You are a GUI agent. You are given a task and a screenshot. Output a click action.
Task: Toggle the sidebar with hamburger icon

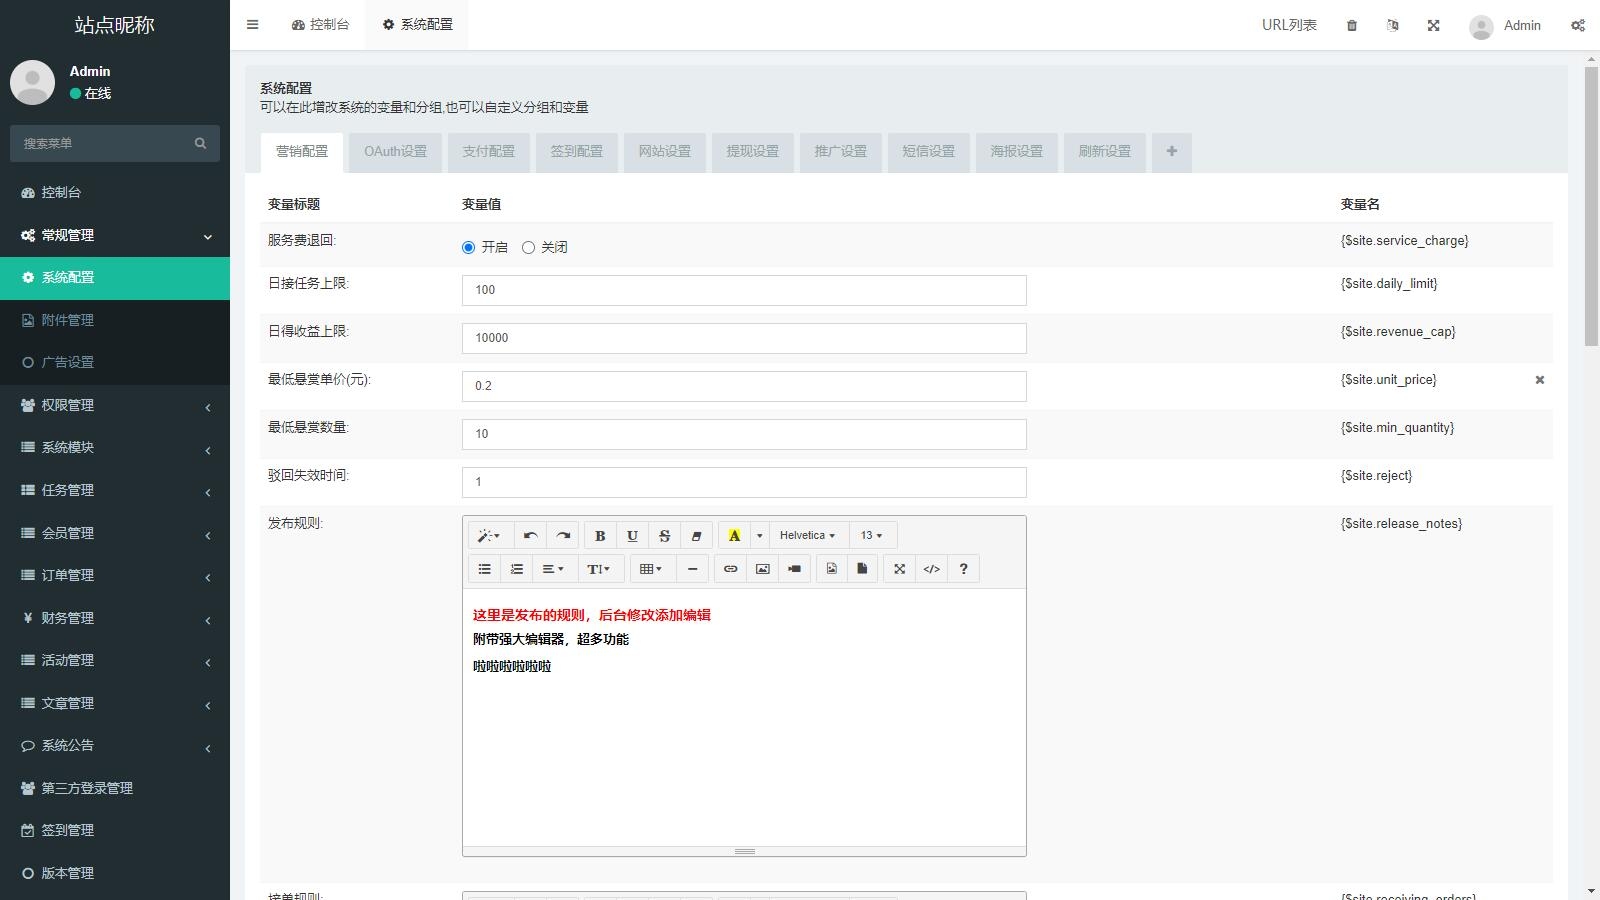252,25
